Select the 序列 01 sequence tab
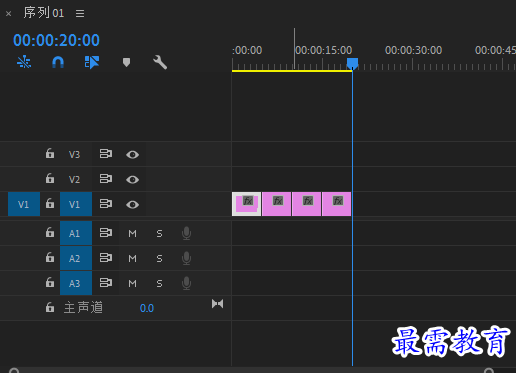 pyautogui.click(x=44, y=13)
